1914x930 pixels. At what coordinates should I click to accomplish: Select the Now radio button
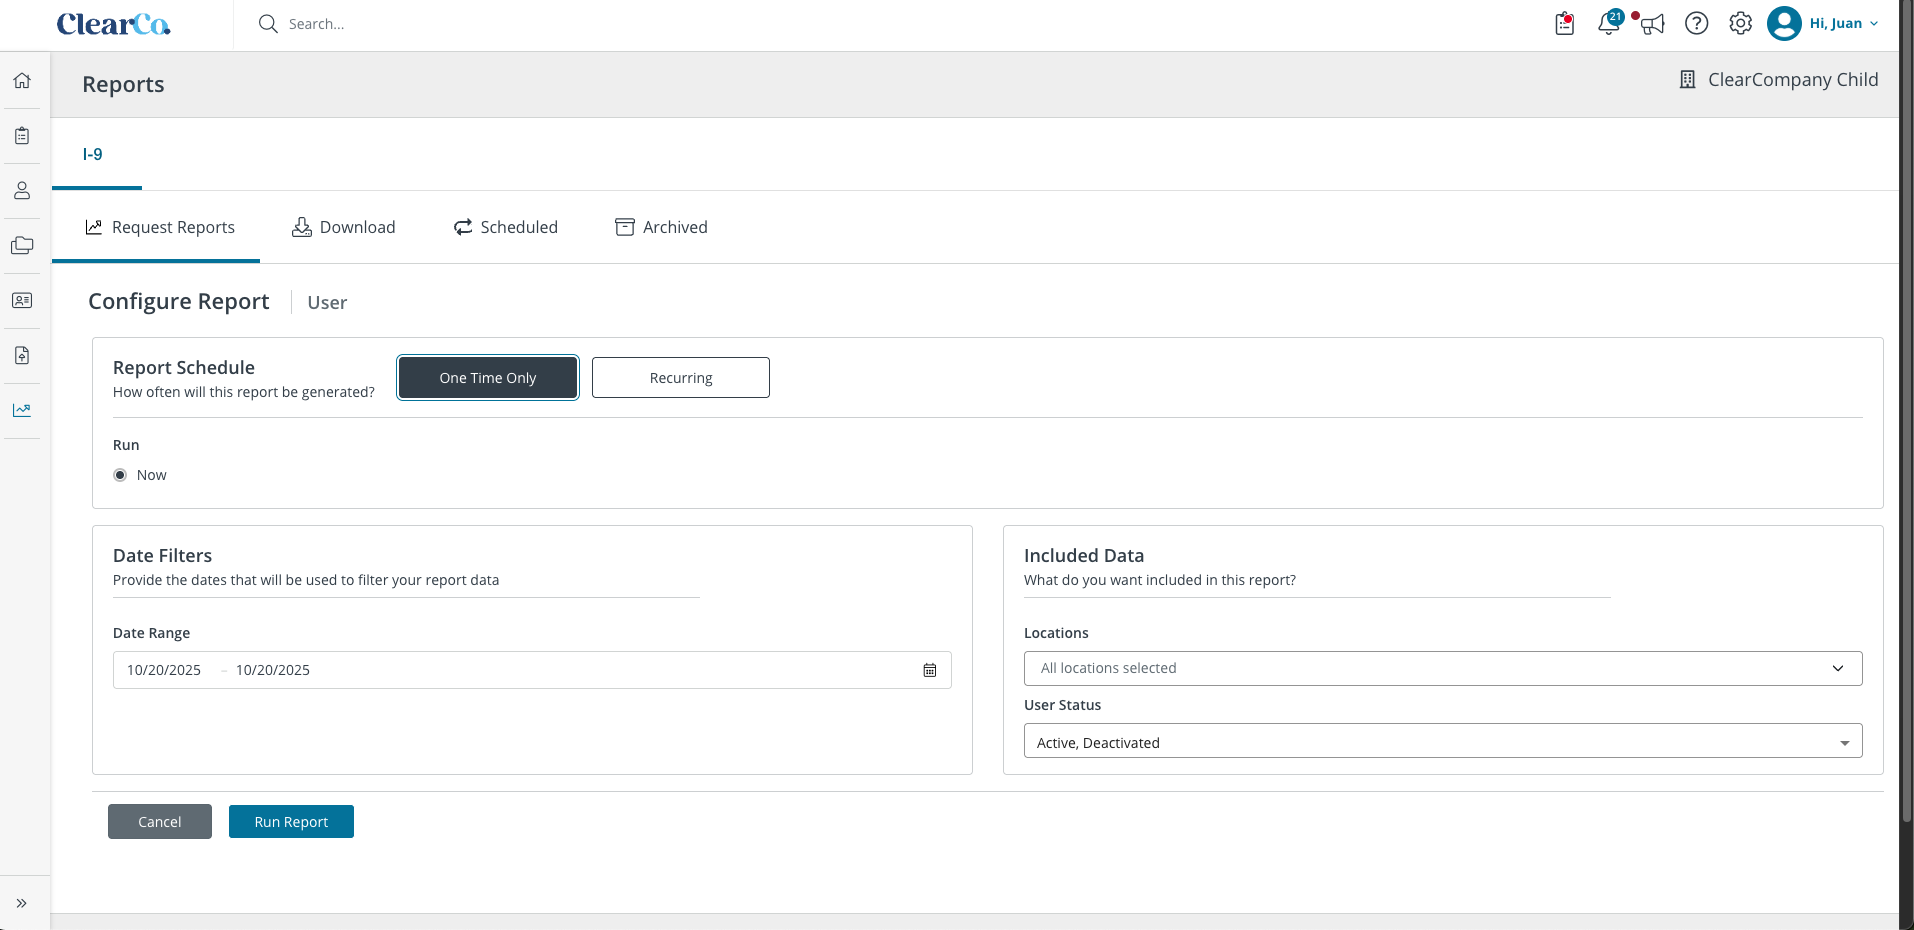pos(120,475)
